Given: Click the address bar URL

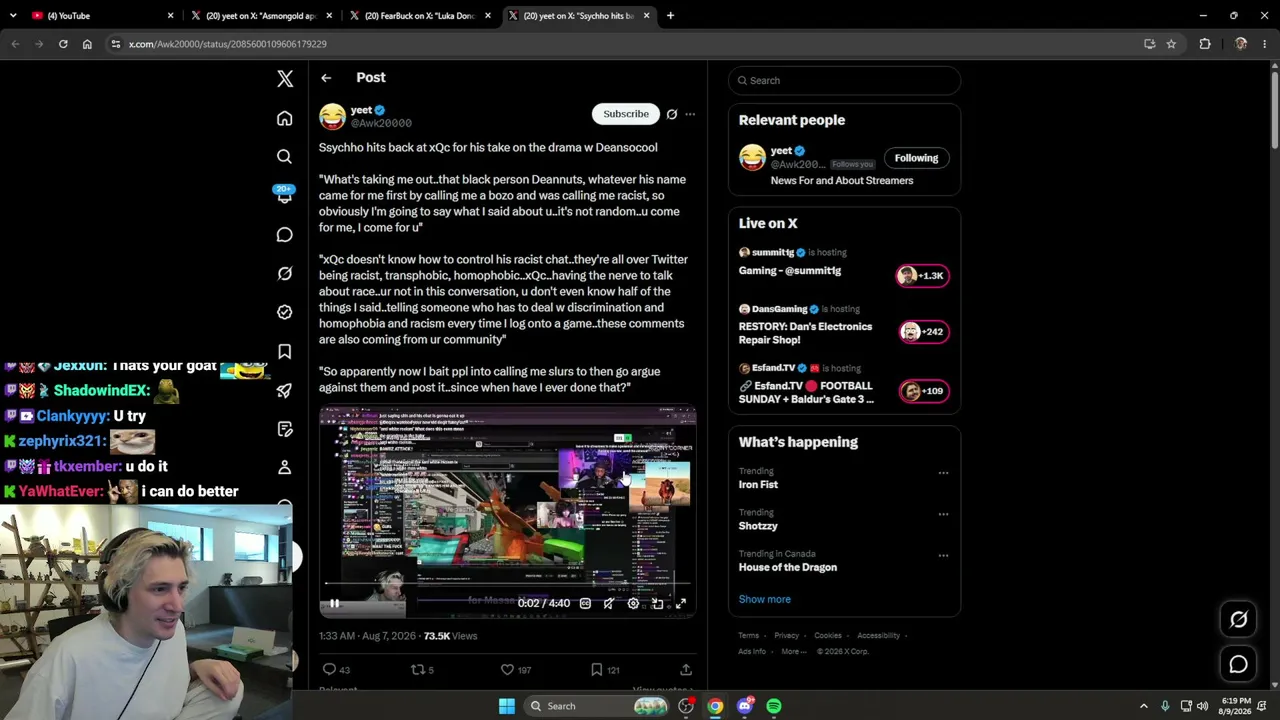Looking at the screenshot, I should pos(228,44).
